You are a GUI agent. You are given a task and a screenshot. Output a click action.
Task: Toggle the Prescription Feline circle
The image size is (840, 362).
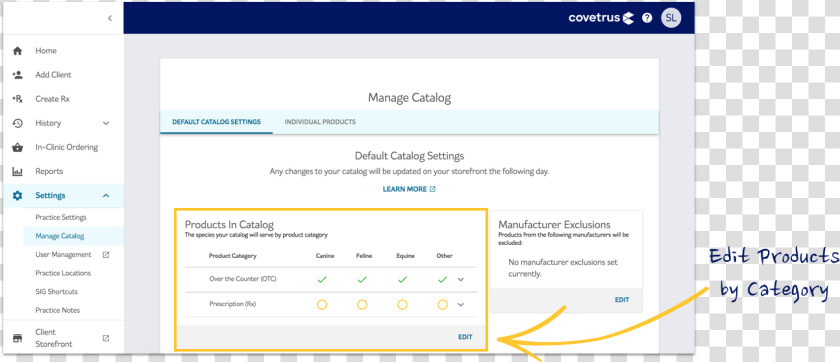[362, 305]
